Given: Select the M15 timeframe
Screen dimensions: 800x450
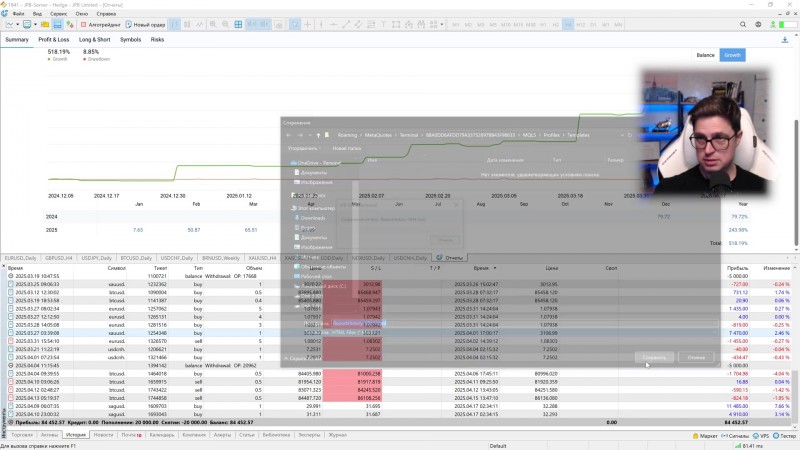Looking at the screenshot, I should click(518, 24).
